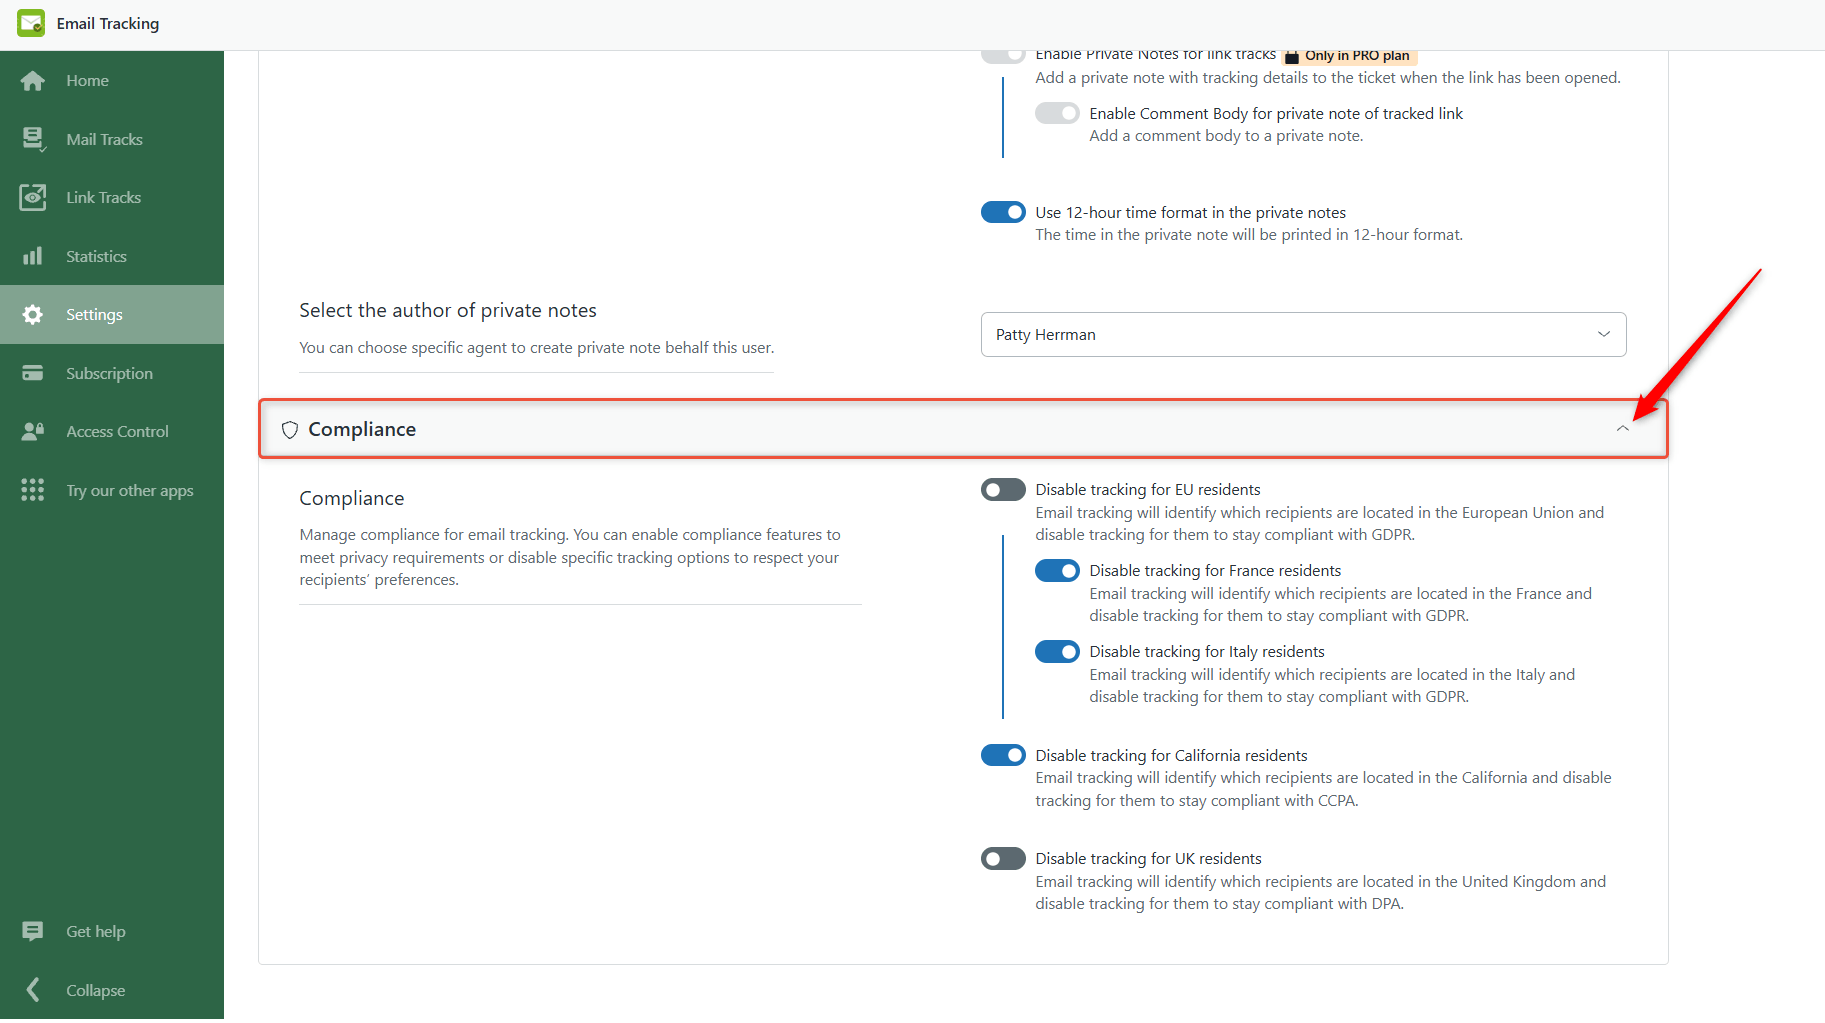
Task: Click the Settings gear icon
Action: pyautogui.click(x=33, y=314)
